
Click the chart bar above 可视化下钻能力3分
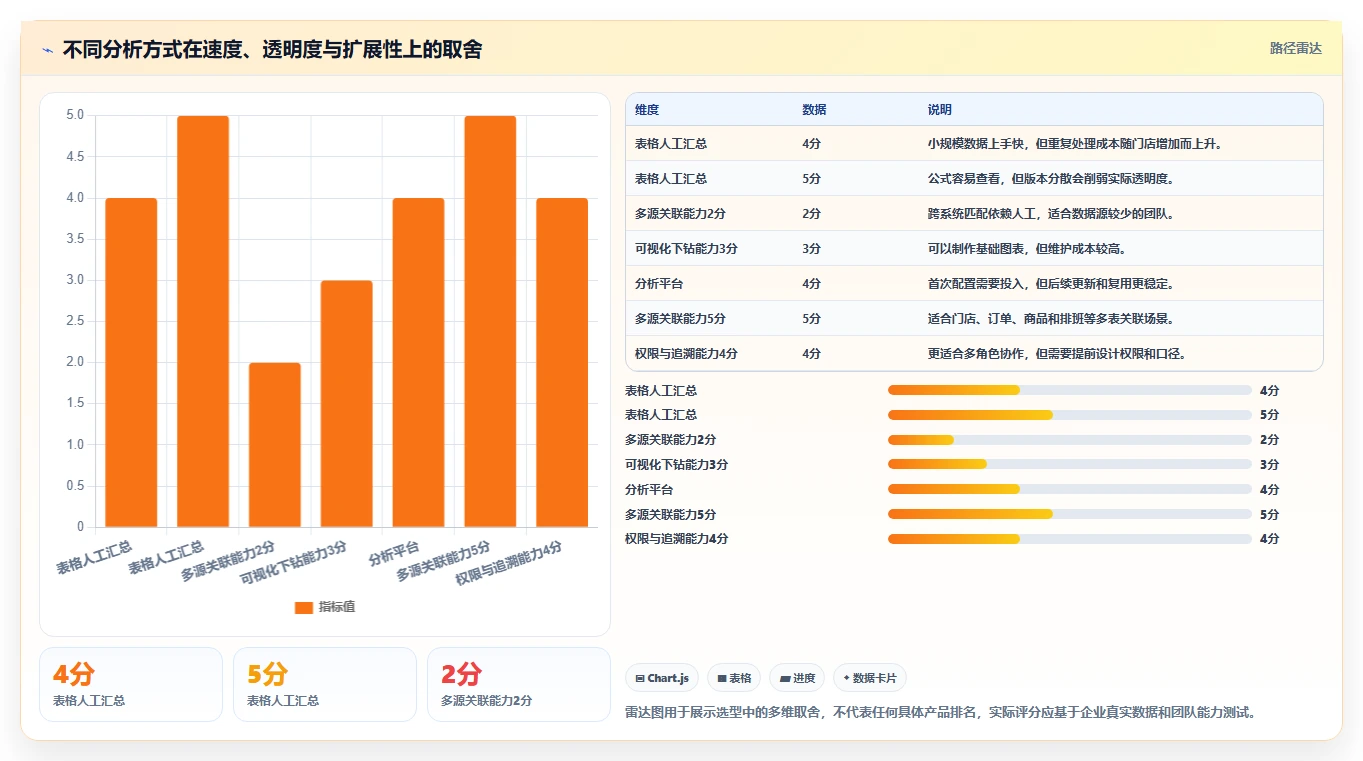tap(347, 404)
